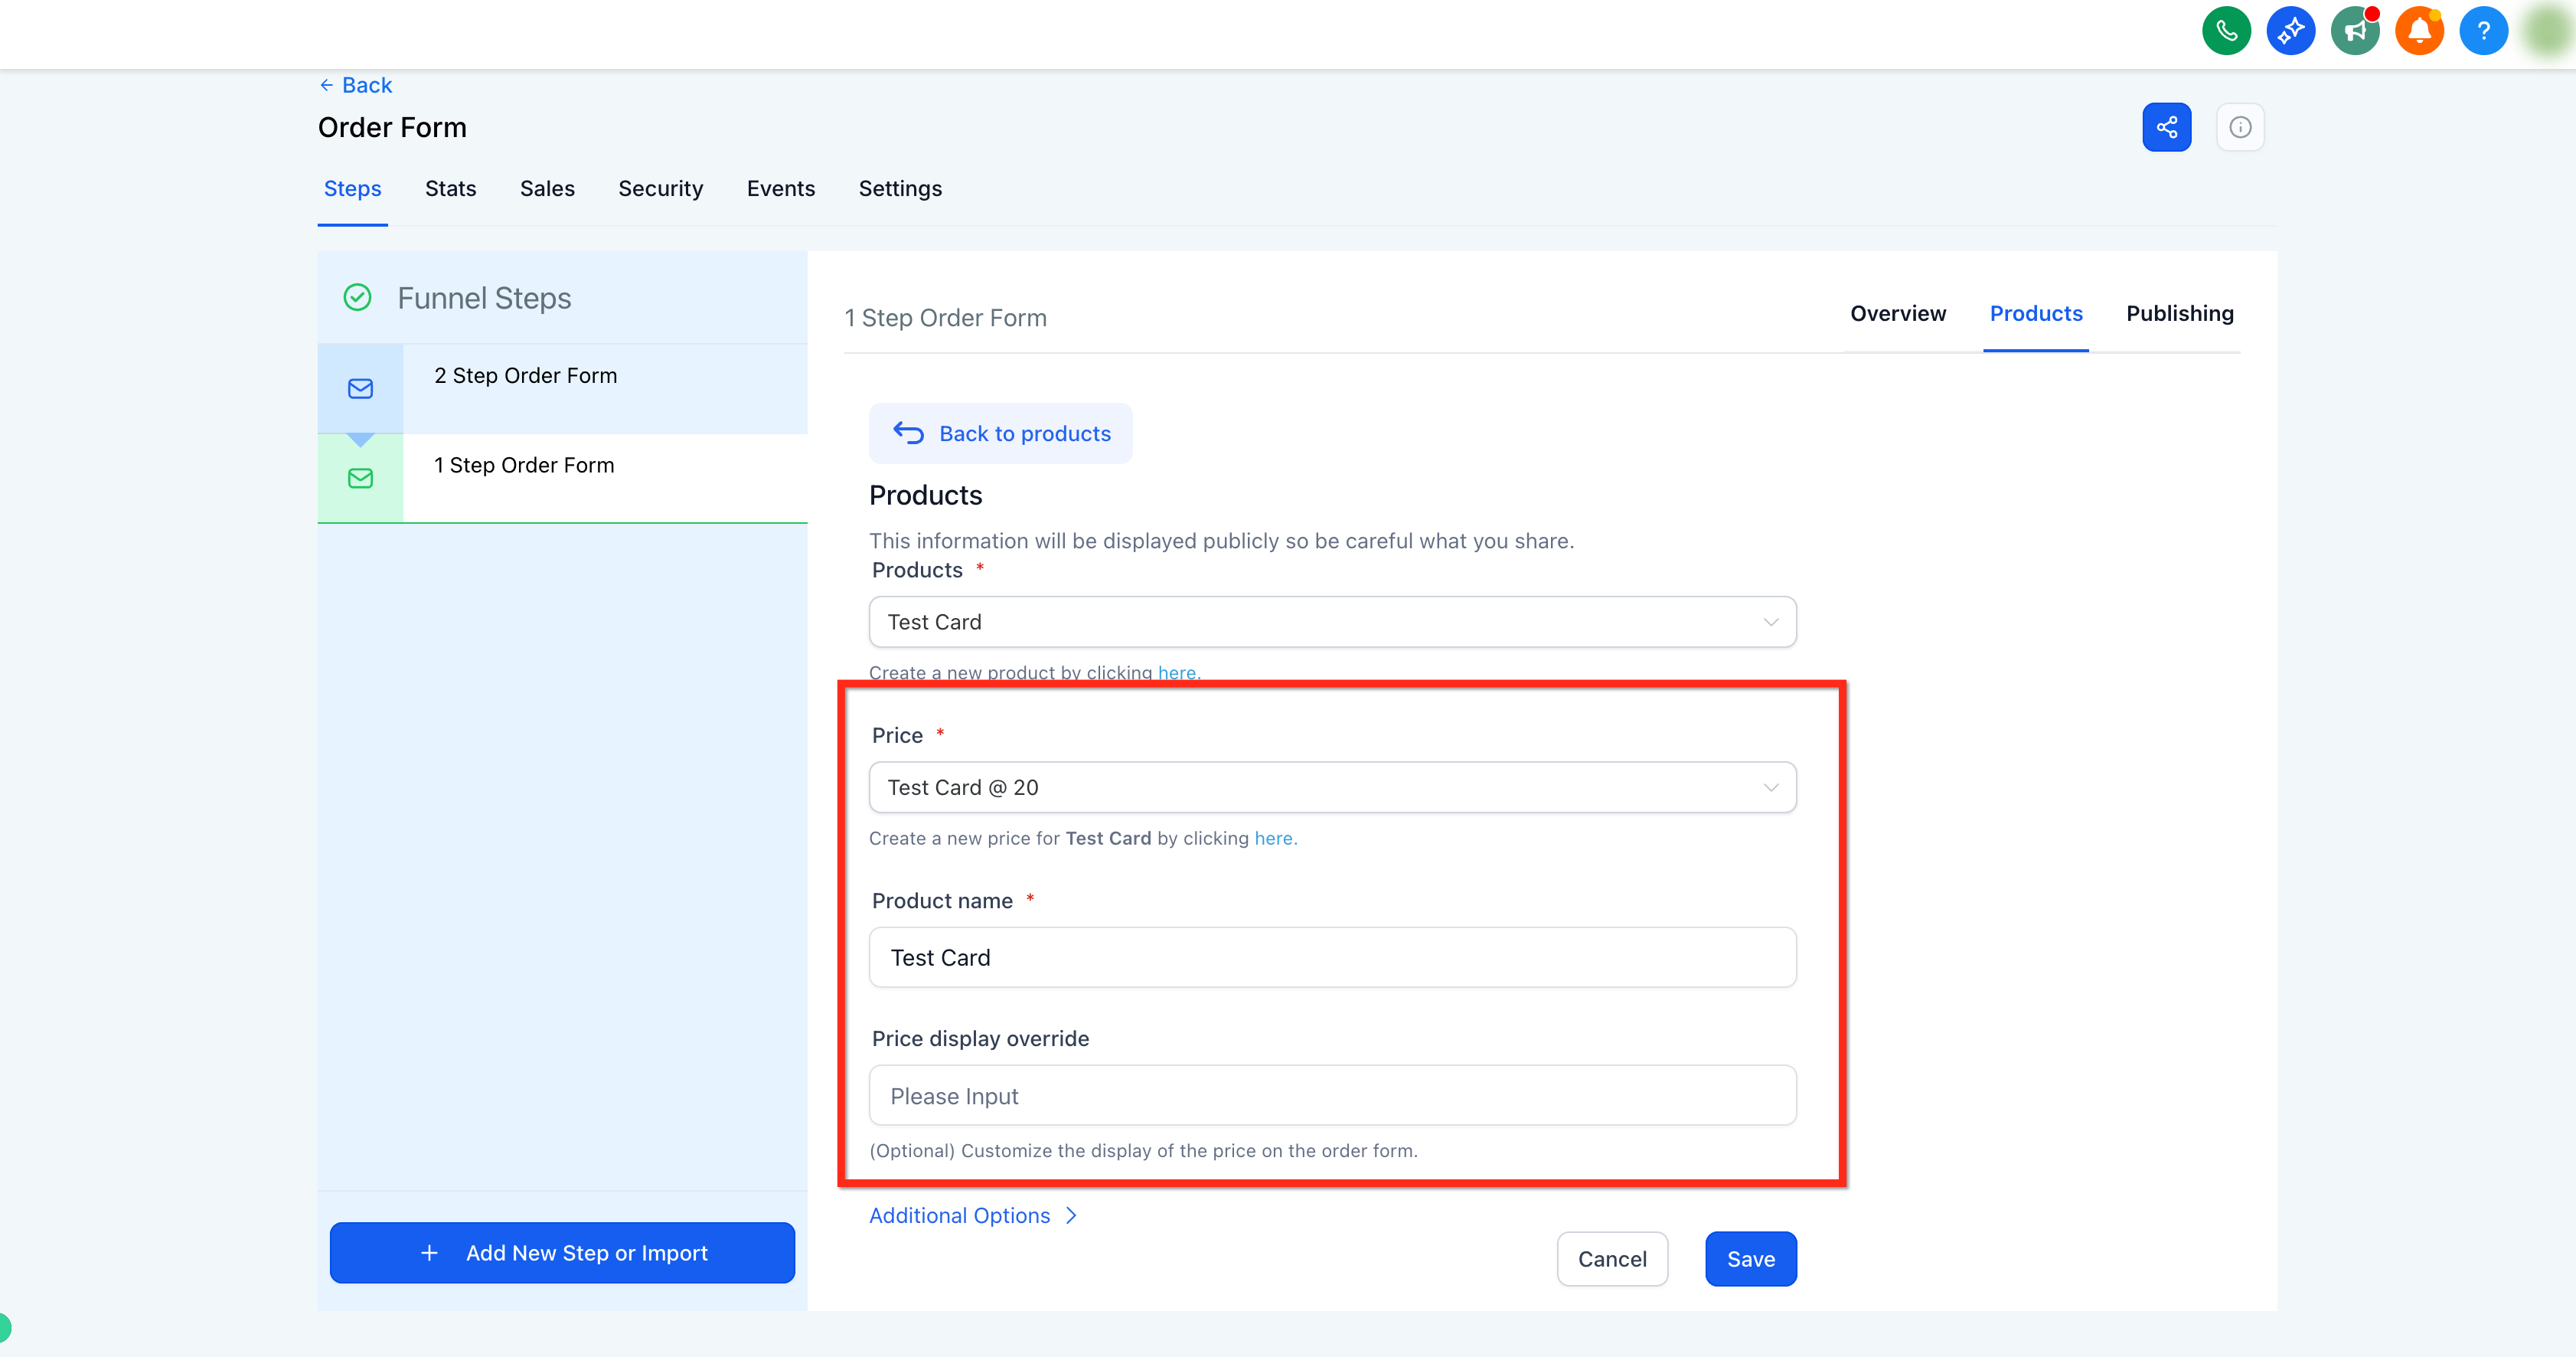Open the orange notifications bell
This screenshot has width=2576, height=1357.
point(2419,31)
